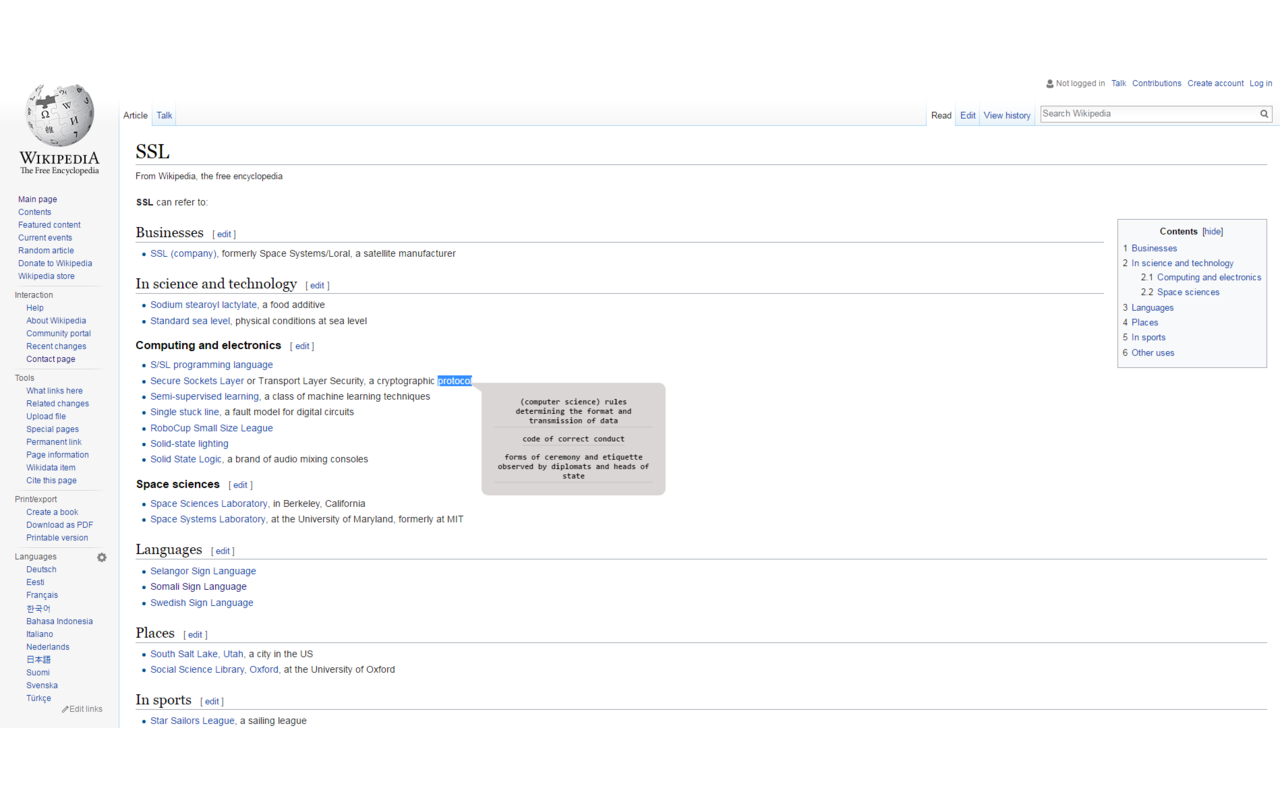Open Space Sciences Laboratory link
This screenshot has height=800, width=1280.
tap(209, 504)
